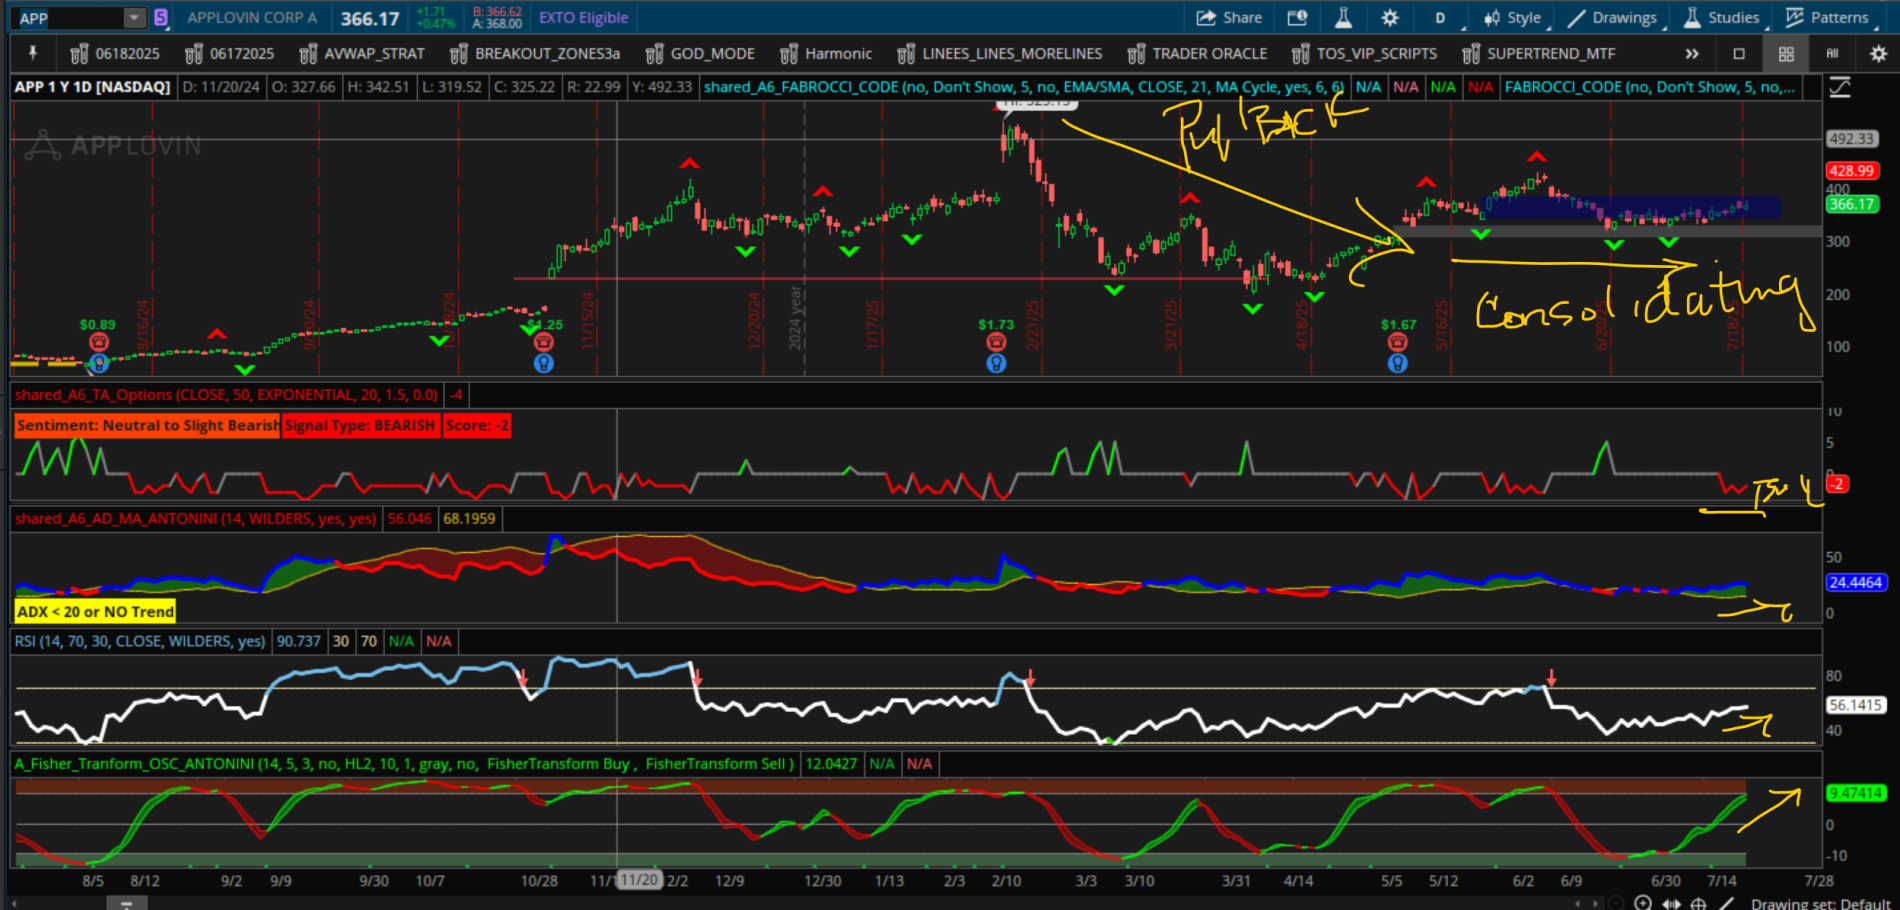Click the blue lightbulb event near 5/5

pos(1398,364)
